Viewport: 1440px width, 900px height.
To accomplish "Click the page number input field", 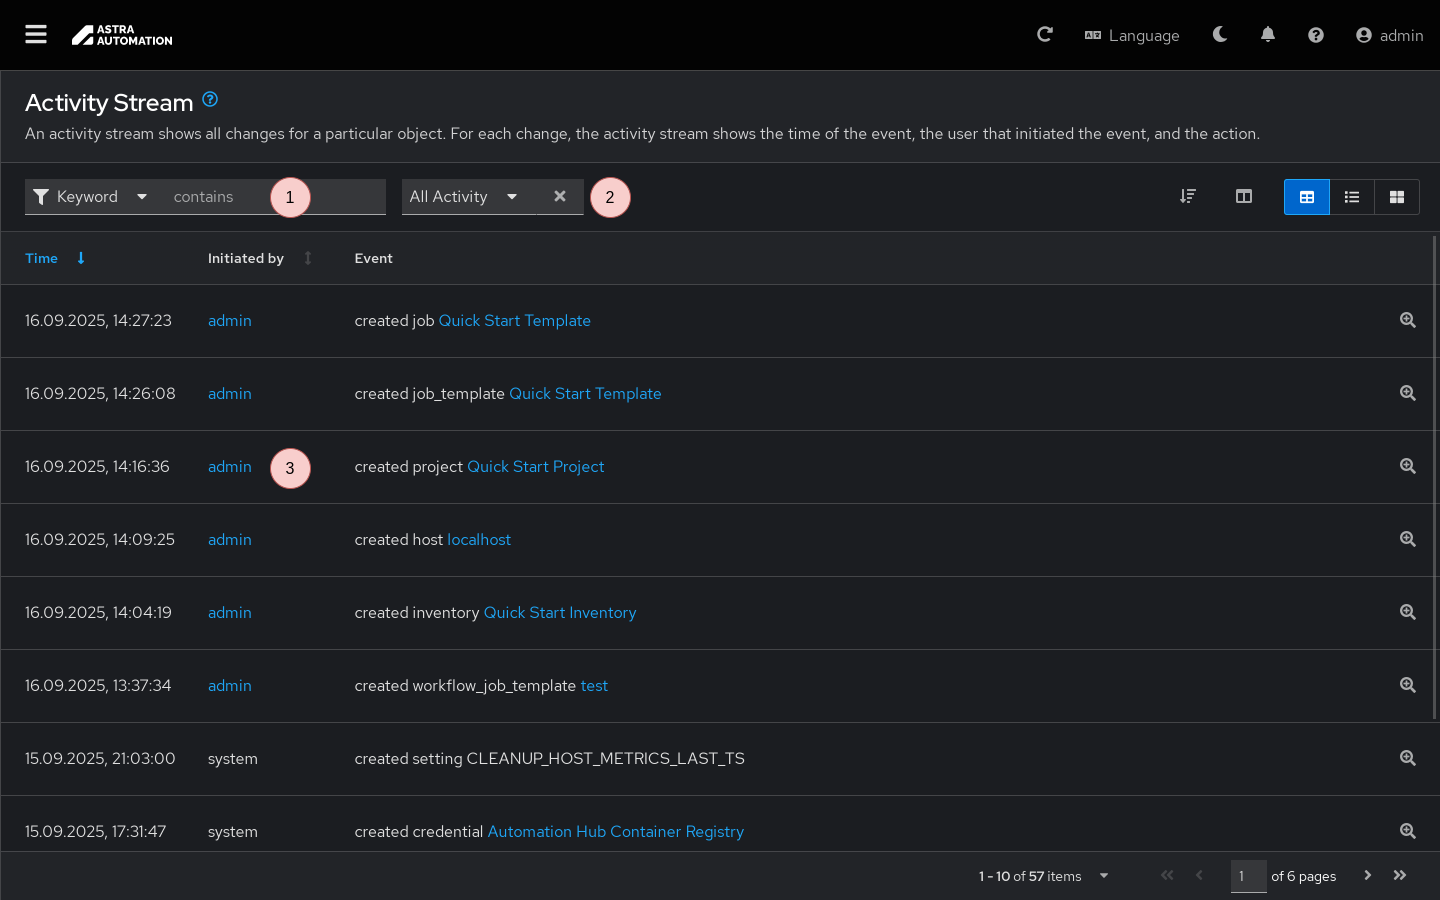I will coord(1248,876).
